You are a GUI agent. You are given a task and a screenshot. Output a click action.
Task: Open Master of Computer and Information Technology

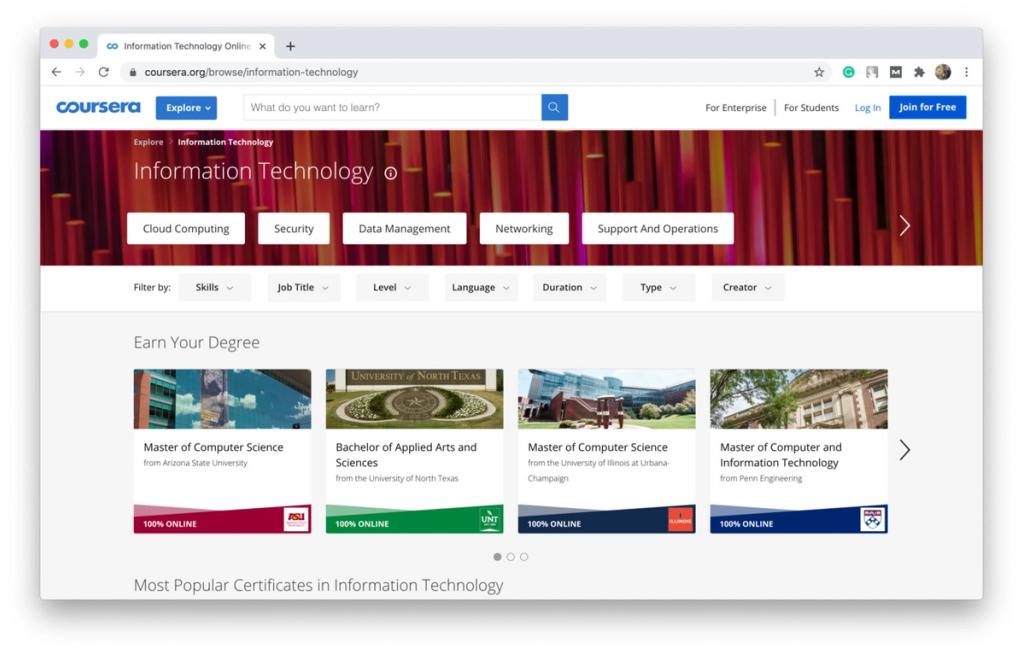780,455
